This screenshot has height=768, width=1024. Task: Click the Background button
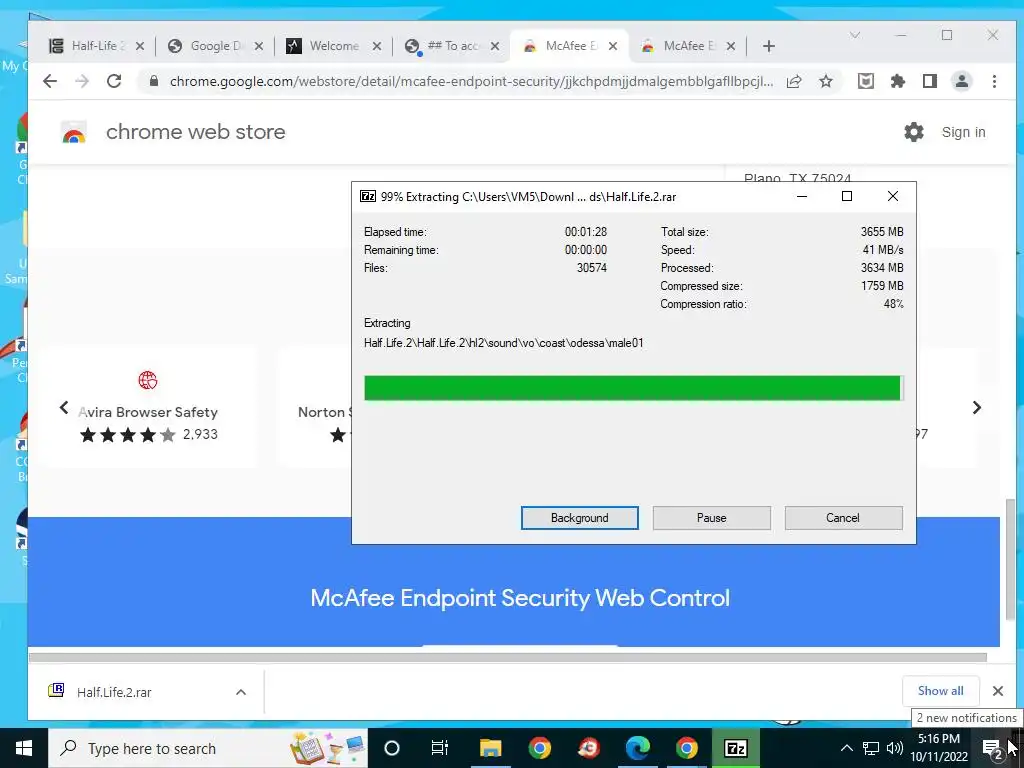pyautogui.click(x=580, y=518)
